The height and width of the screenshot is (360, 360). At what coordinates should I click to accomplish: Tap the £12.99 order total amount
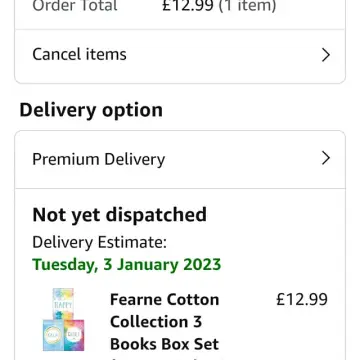188,6
